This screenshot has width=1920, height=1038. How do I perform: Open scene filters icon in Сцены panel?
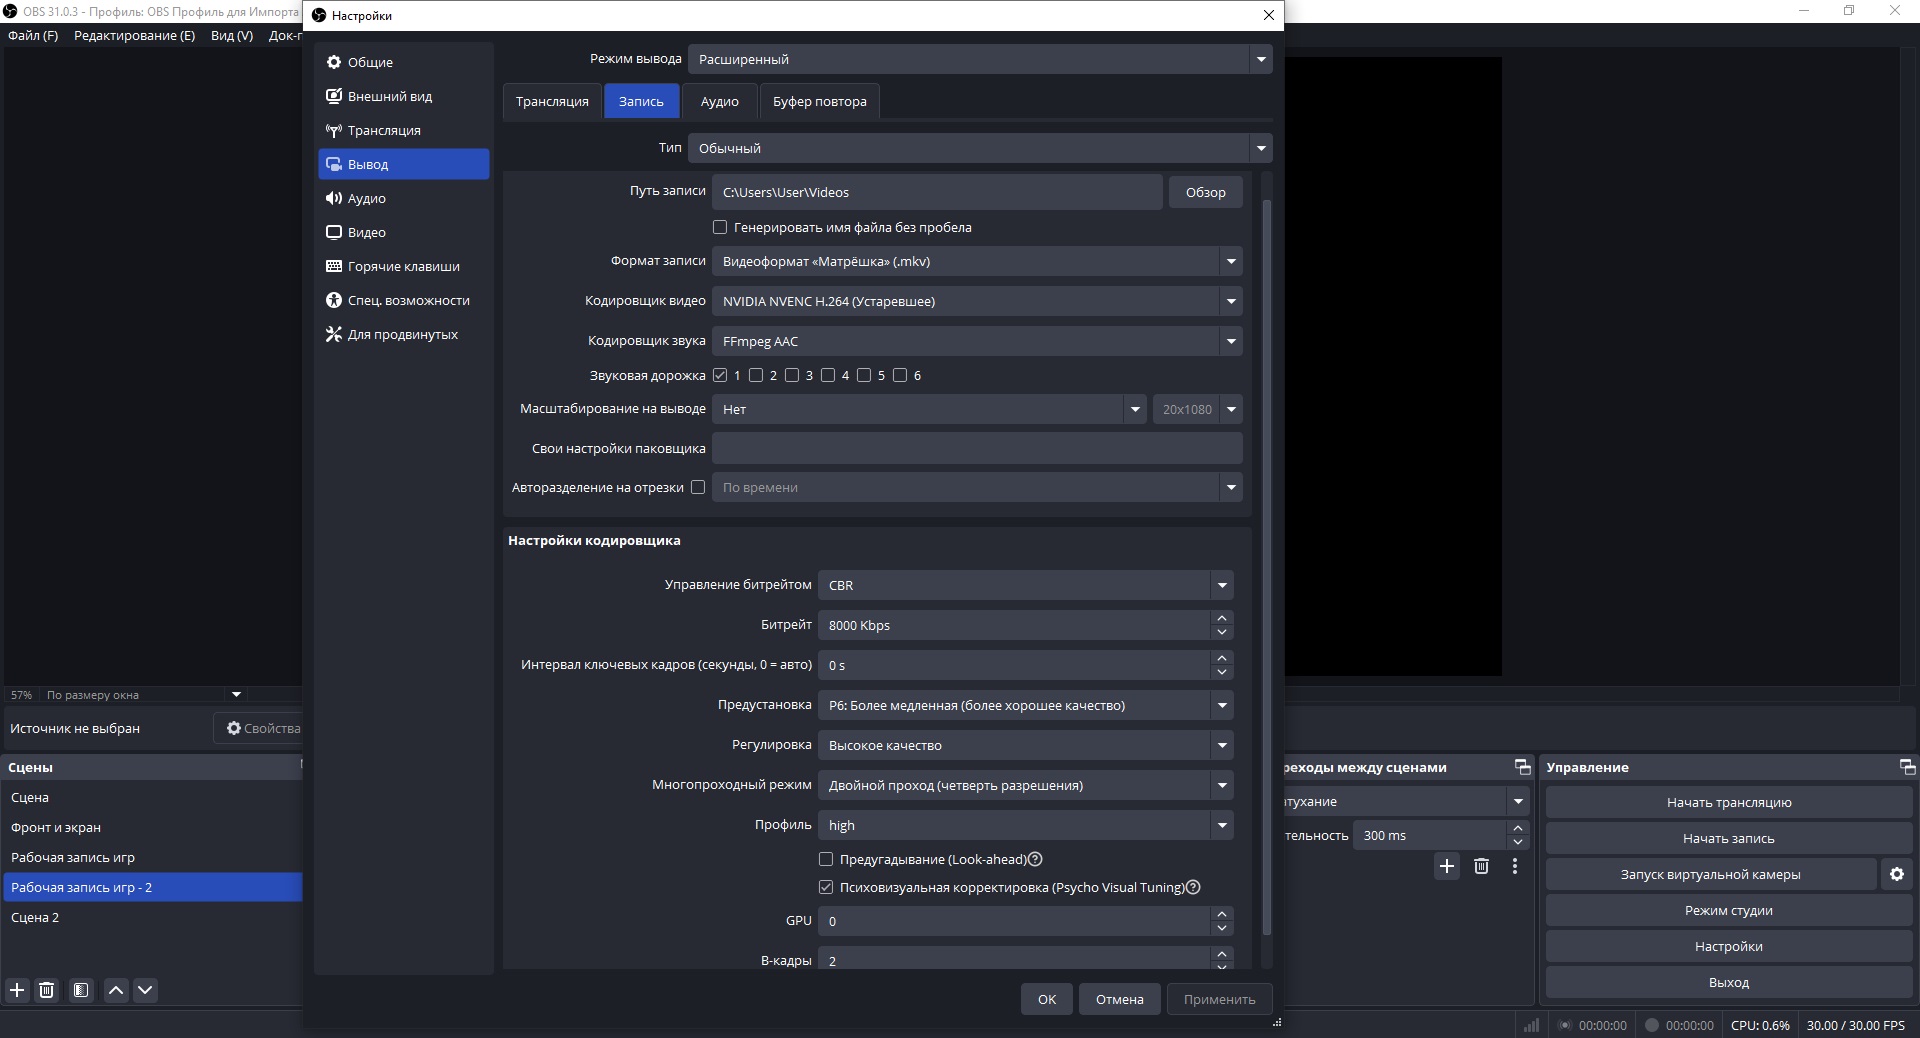pos(81,990)
